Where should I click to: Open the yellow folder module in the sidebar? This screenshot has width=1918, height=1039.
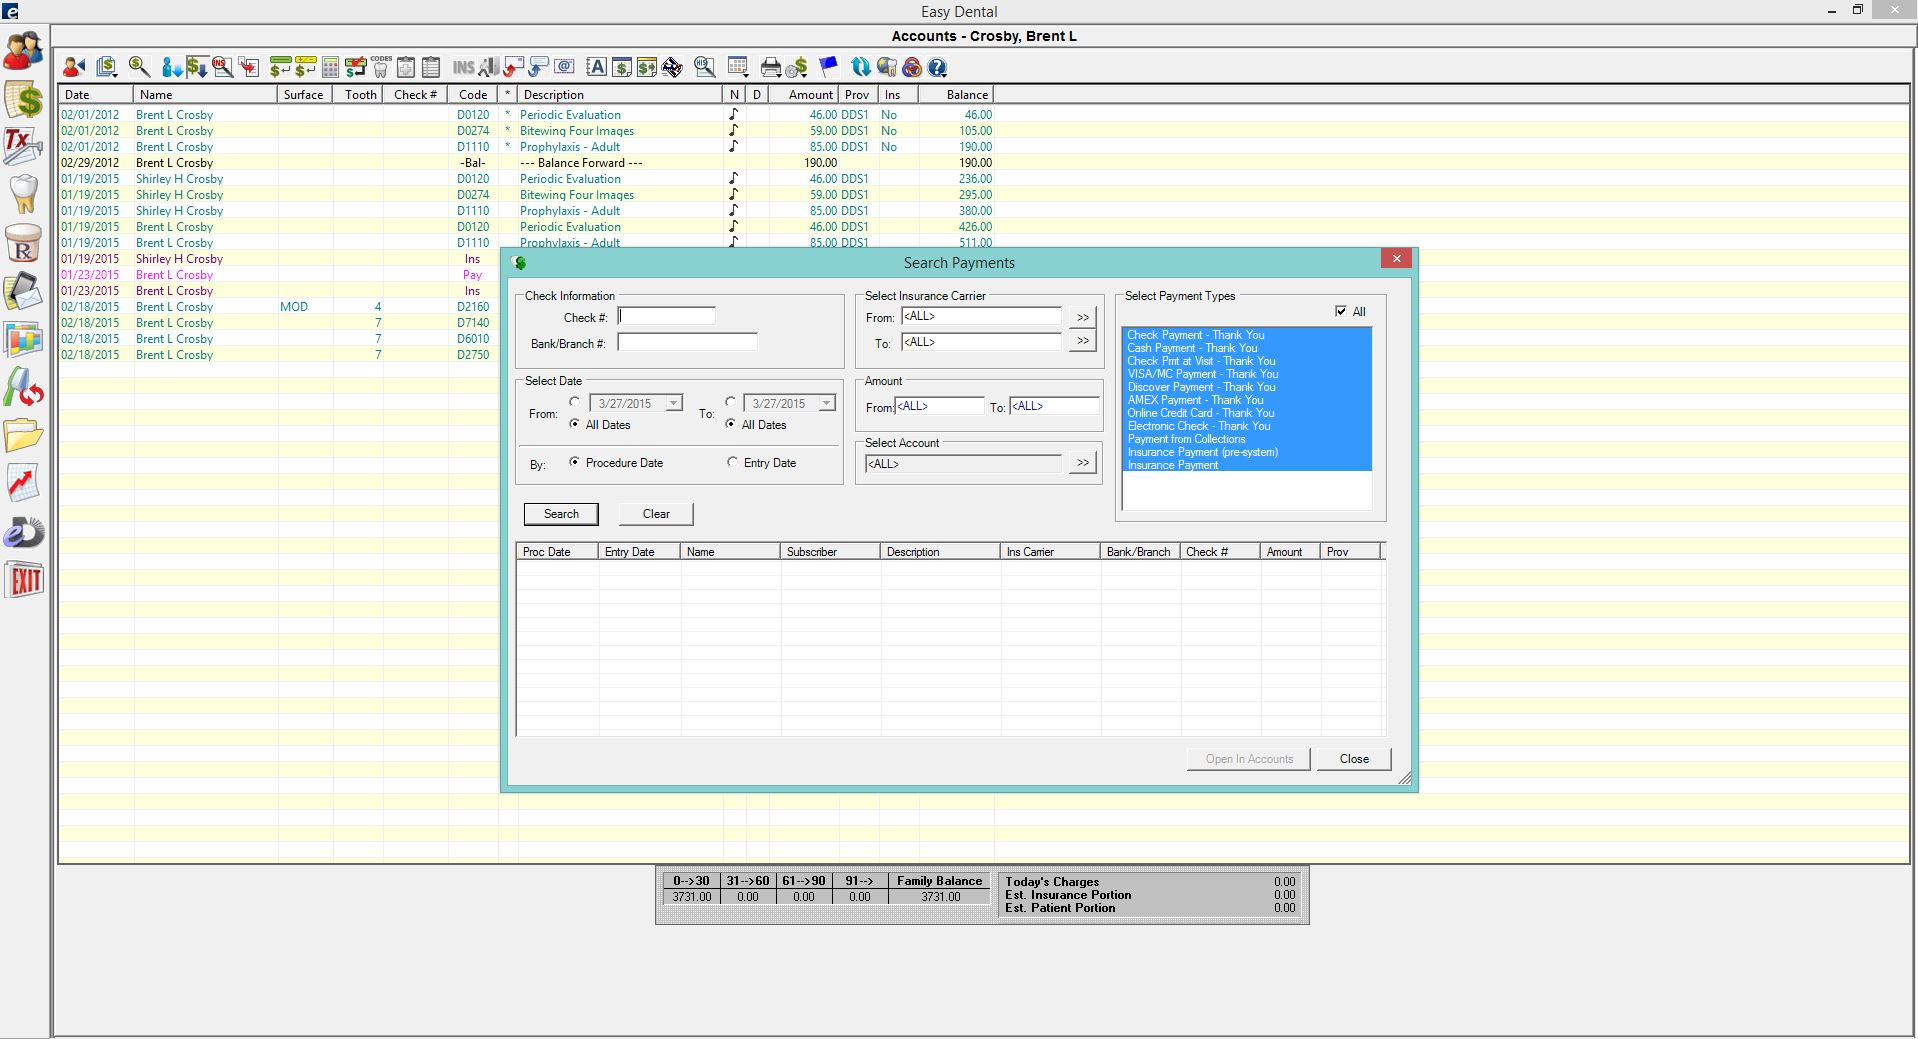pos(23,435)
